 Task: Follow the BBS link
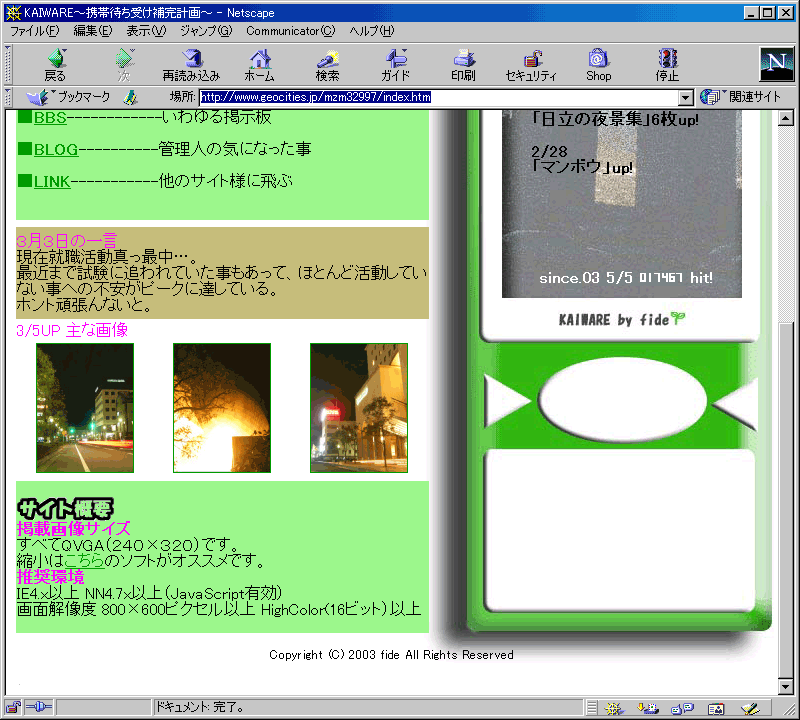pyautogui.click(x=50, y=118)
